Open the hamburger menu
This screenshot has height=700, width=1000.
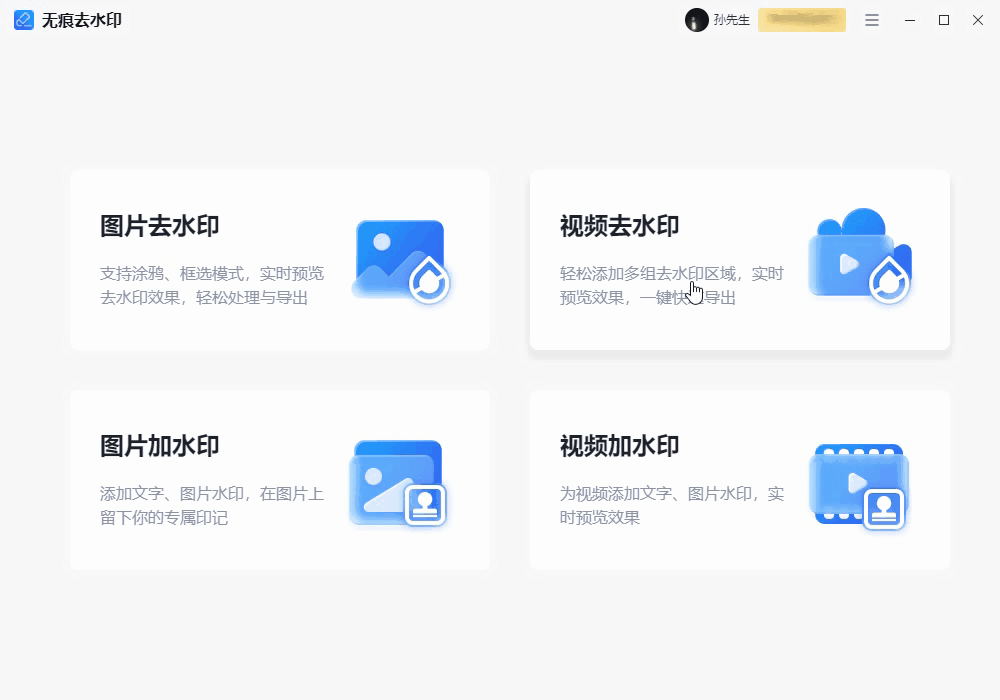871,19
